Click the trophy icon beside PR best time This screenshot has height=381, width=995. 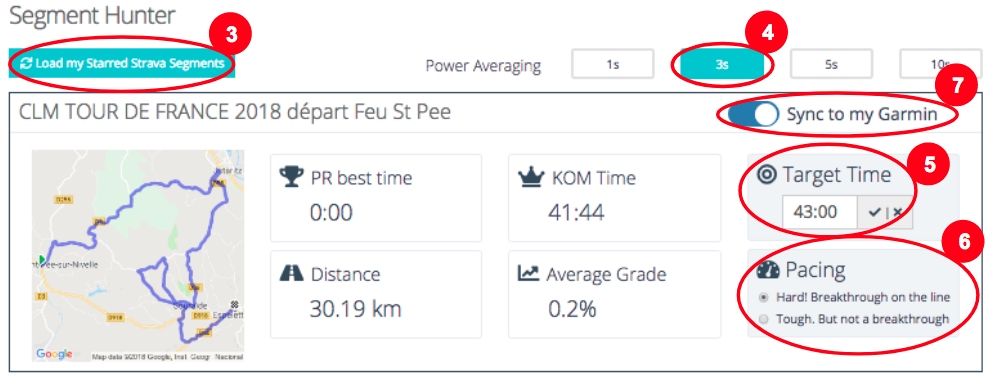tap(291, 177)
